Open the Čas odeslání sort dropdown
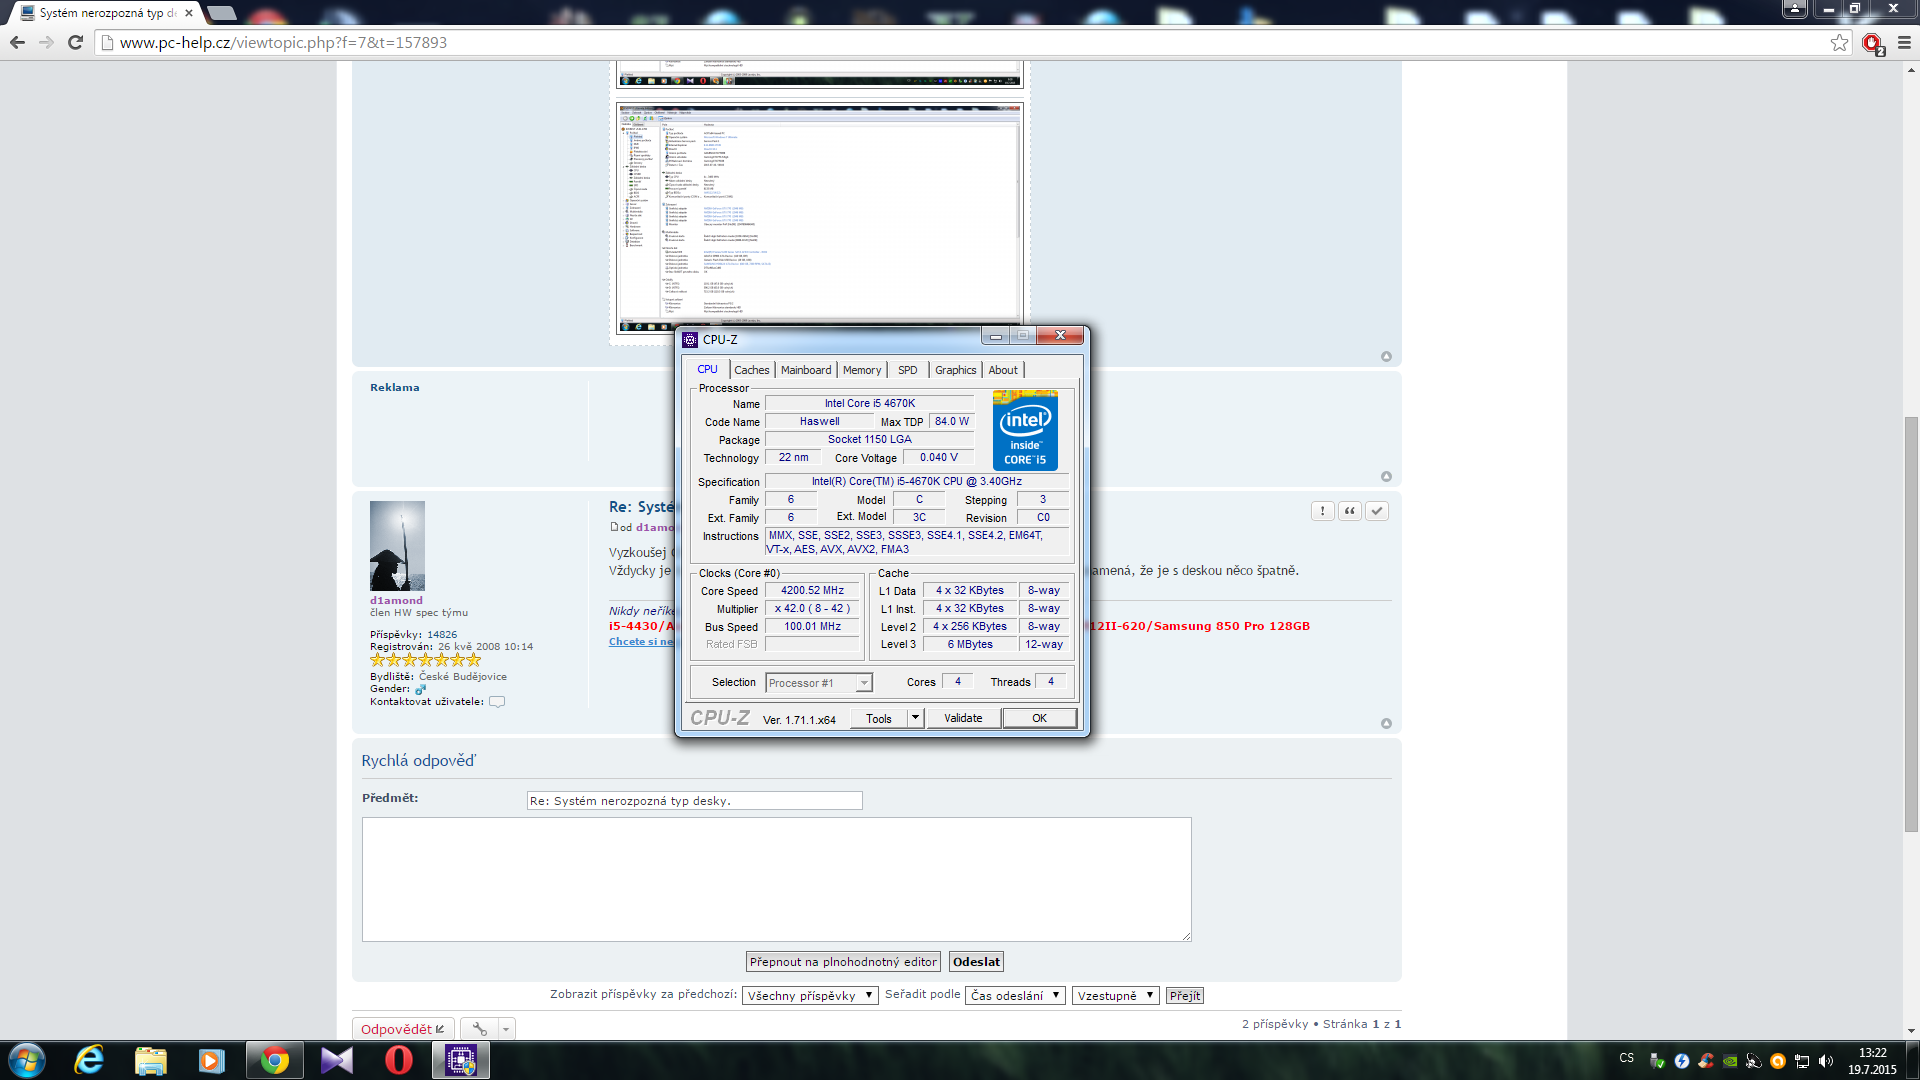1920x1080 pixels. tap(1015, 996)
